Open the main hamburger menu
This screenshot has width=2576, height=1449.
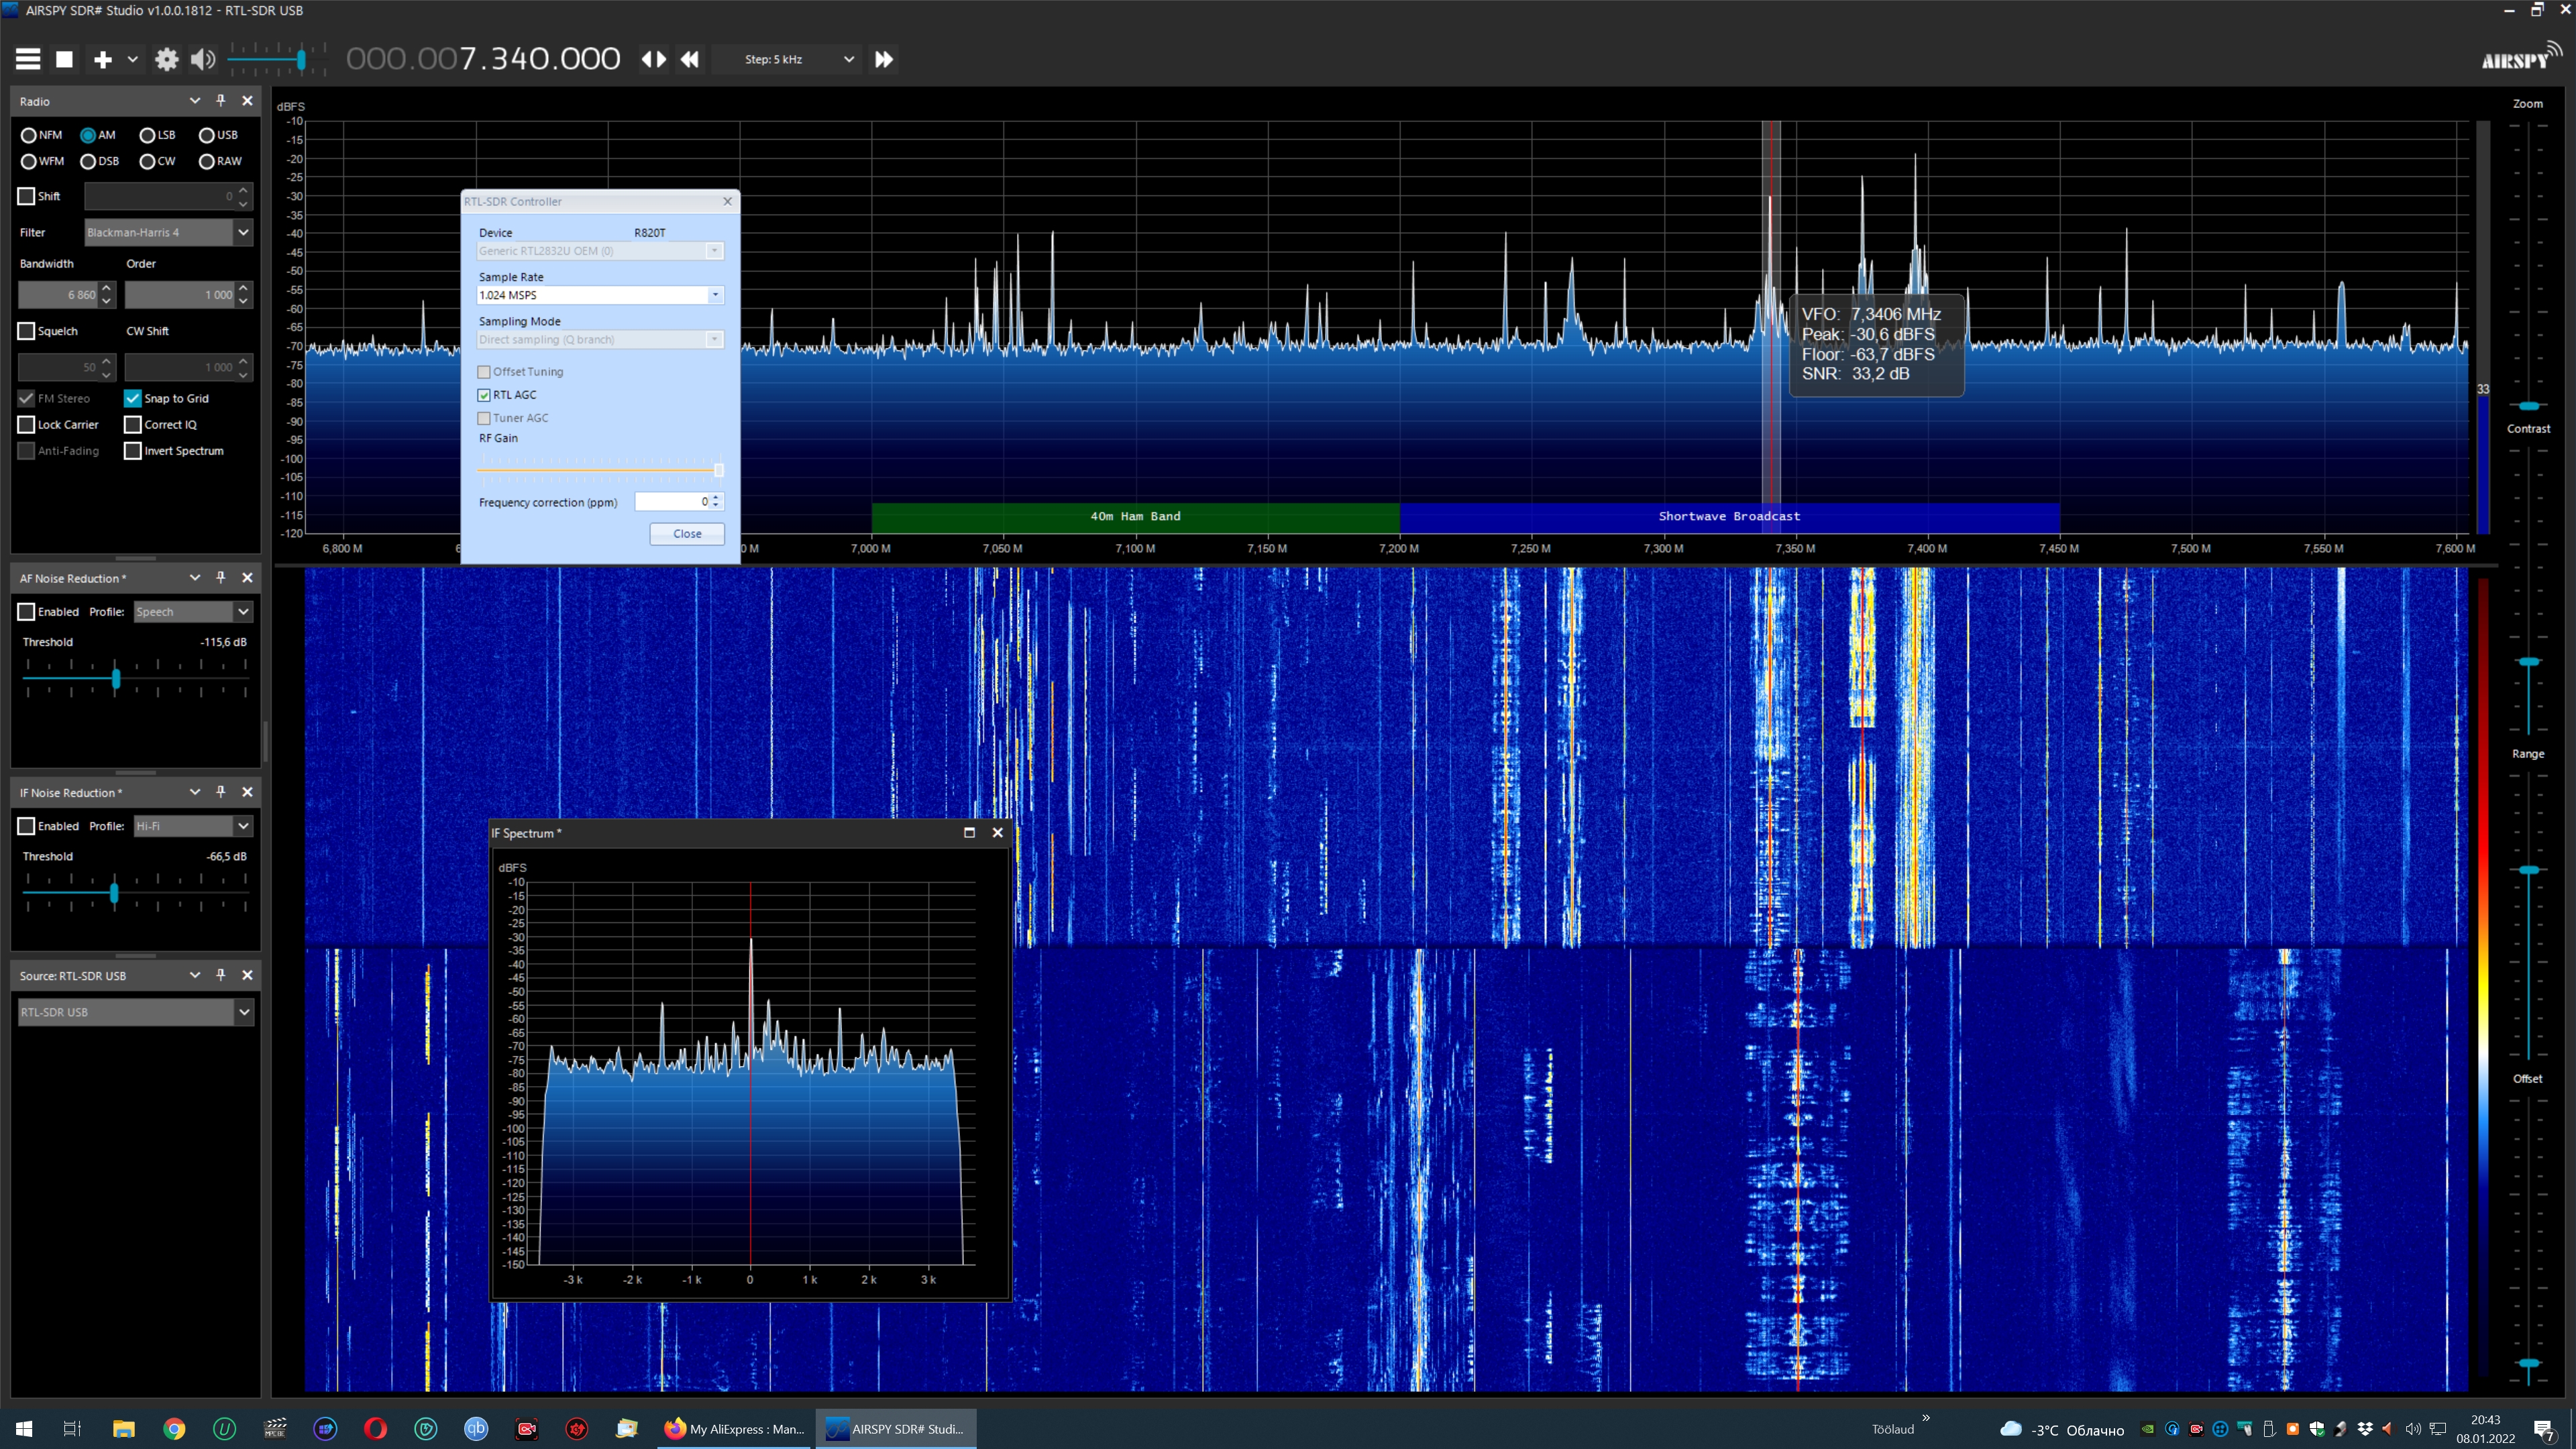tap(28, 59)
